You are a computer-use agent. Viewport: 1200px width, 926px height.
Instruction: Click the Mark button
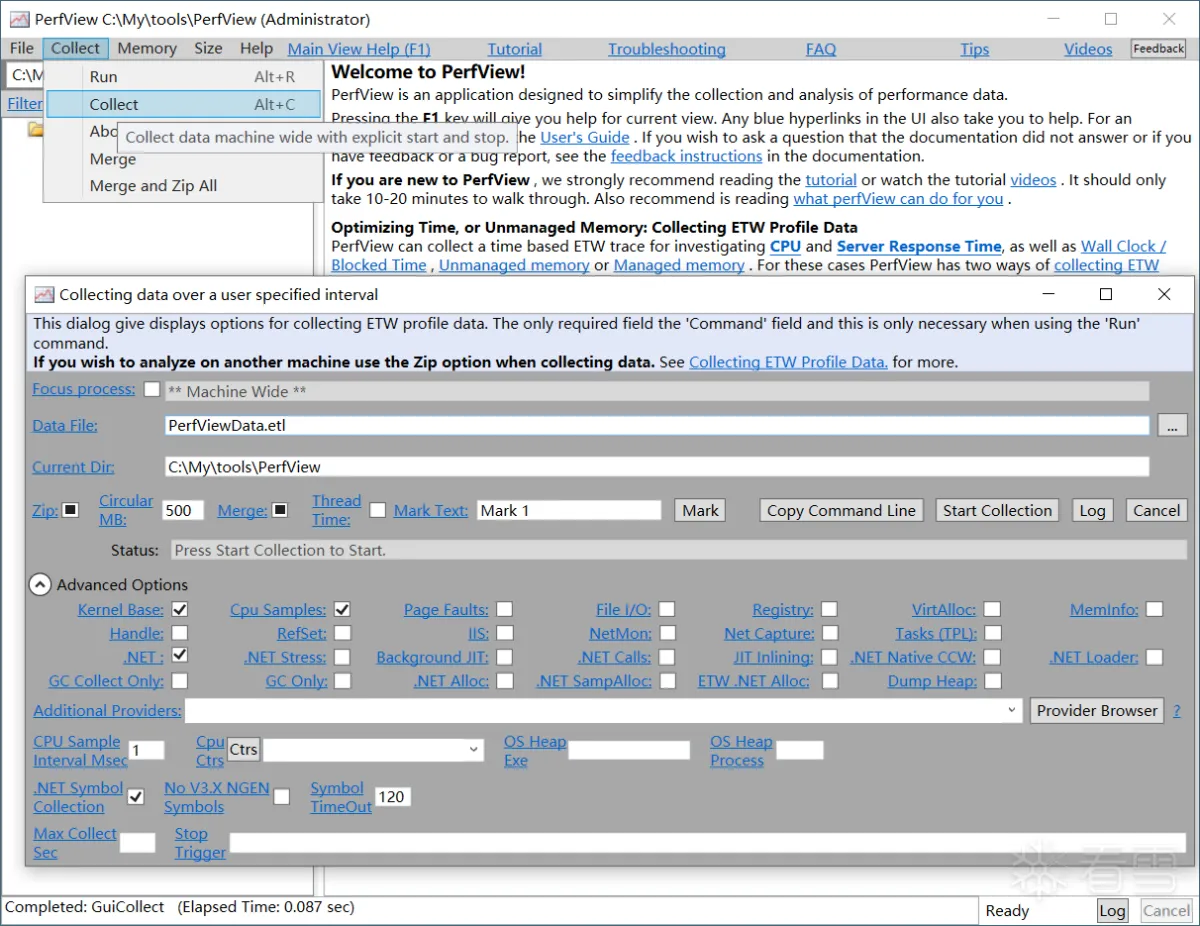700,510
